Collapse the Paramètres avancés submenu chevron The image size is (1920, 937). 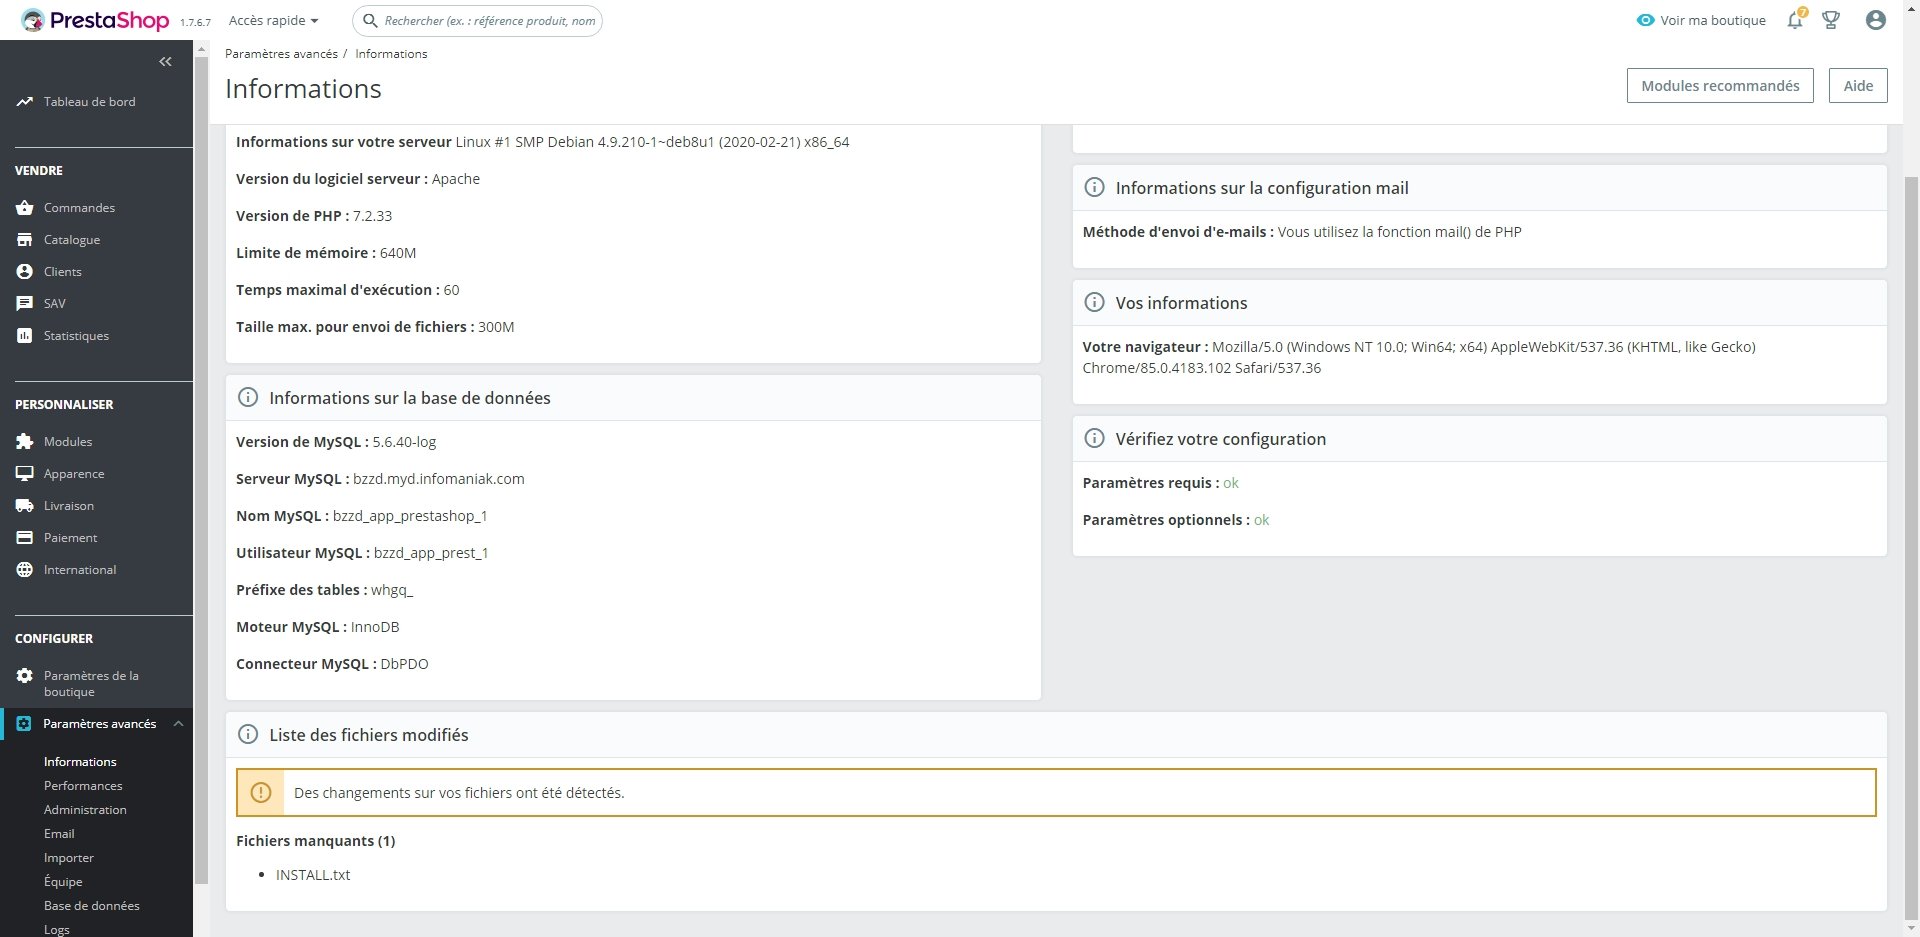pos(178,724)
